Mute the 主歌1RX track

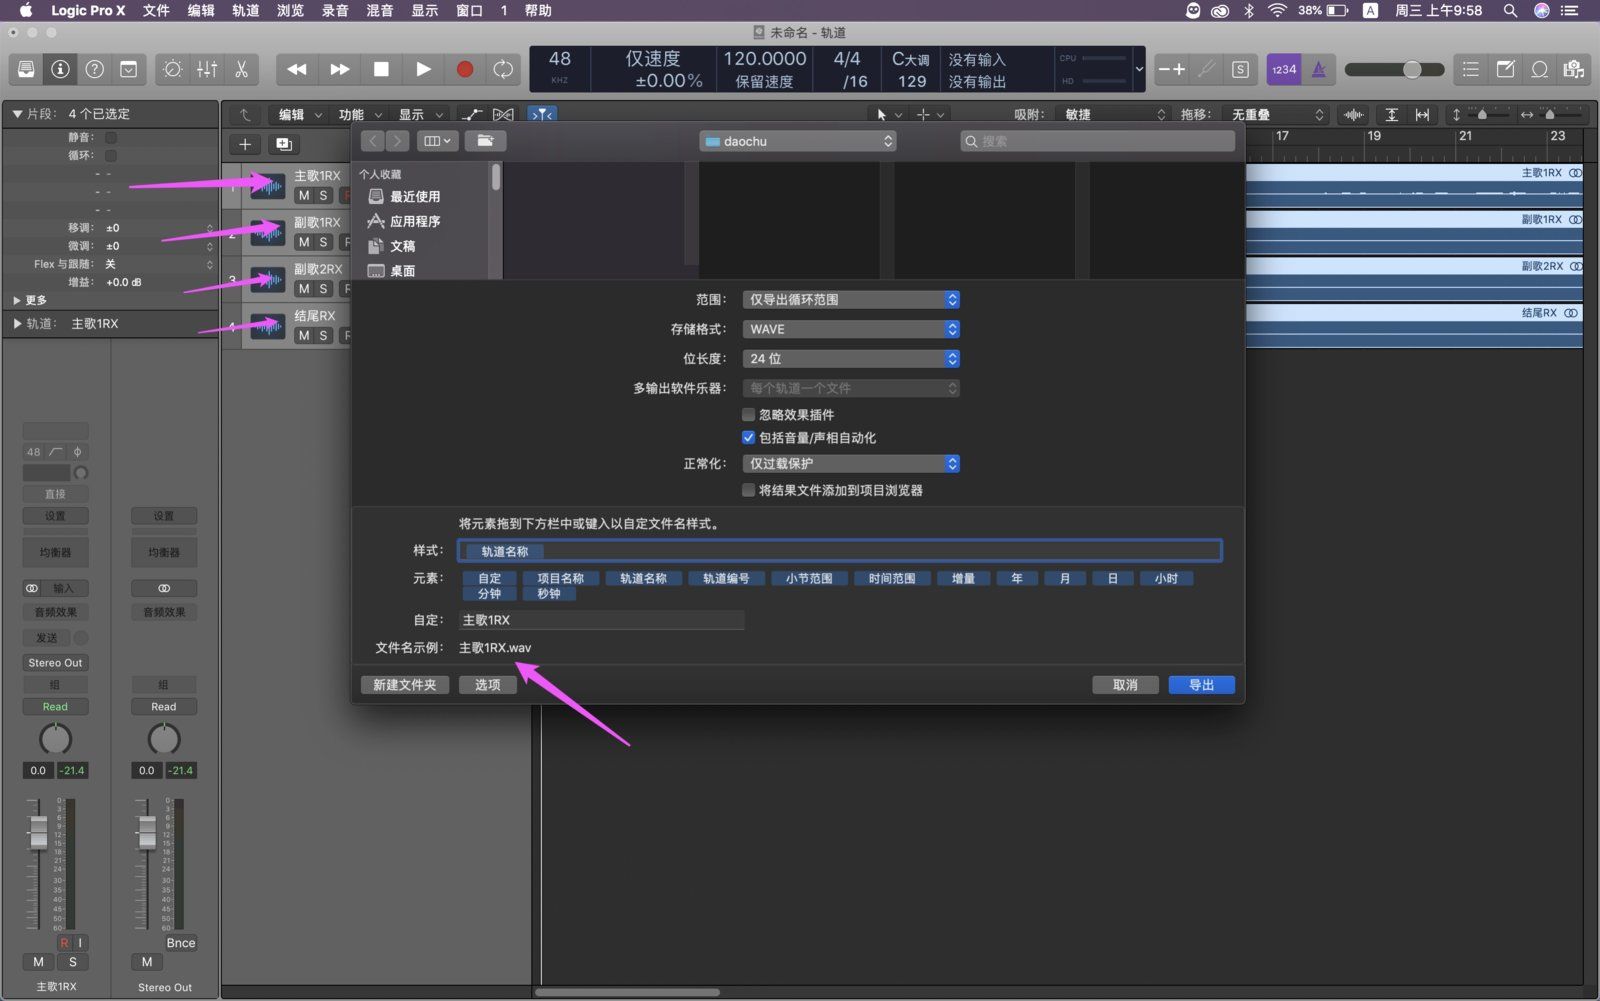click(304, 196)
